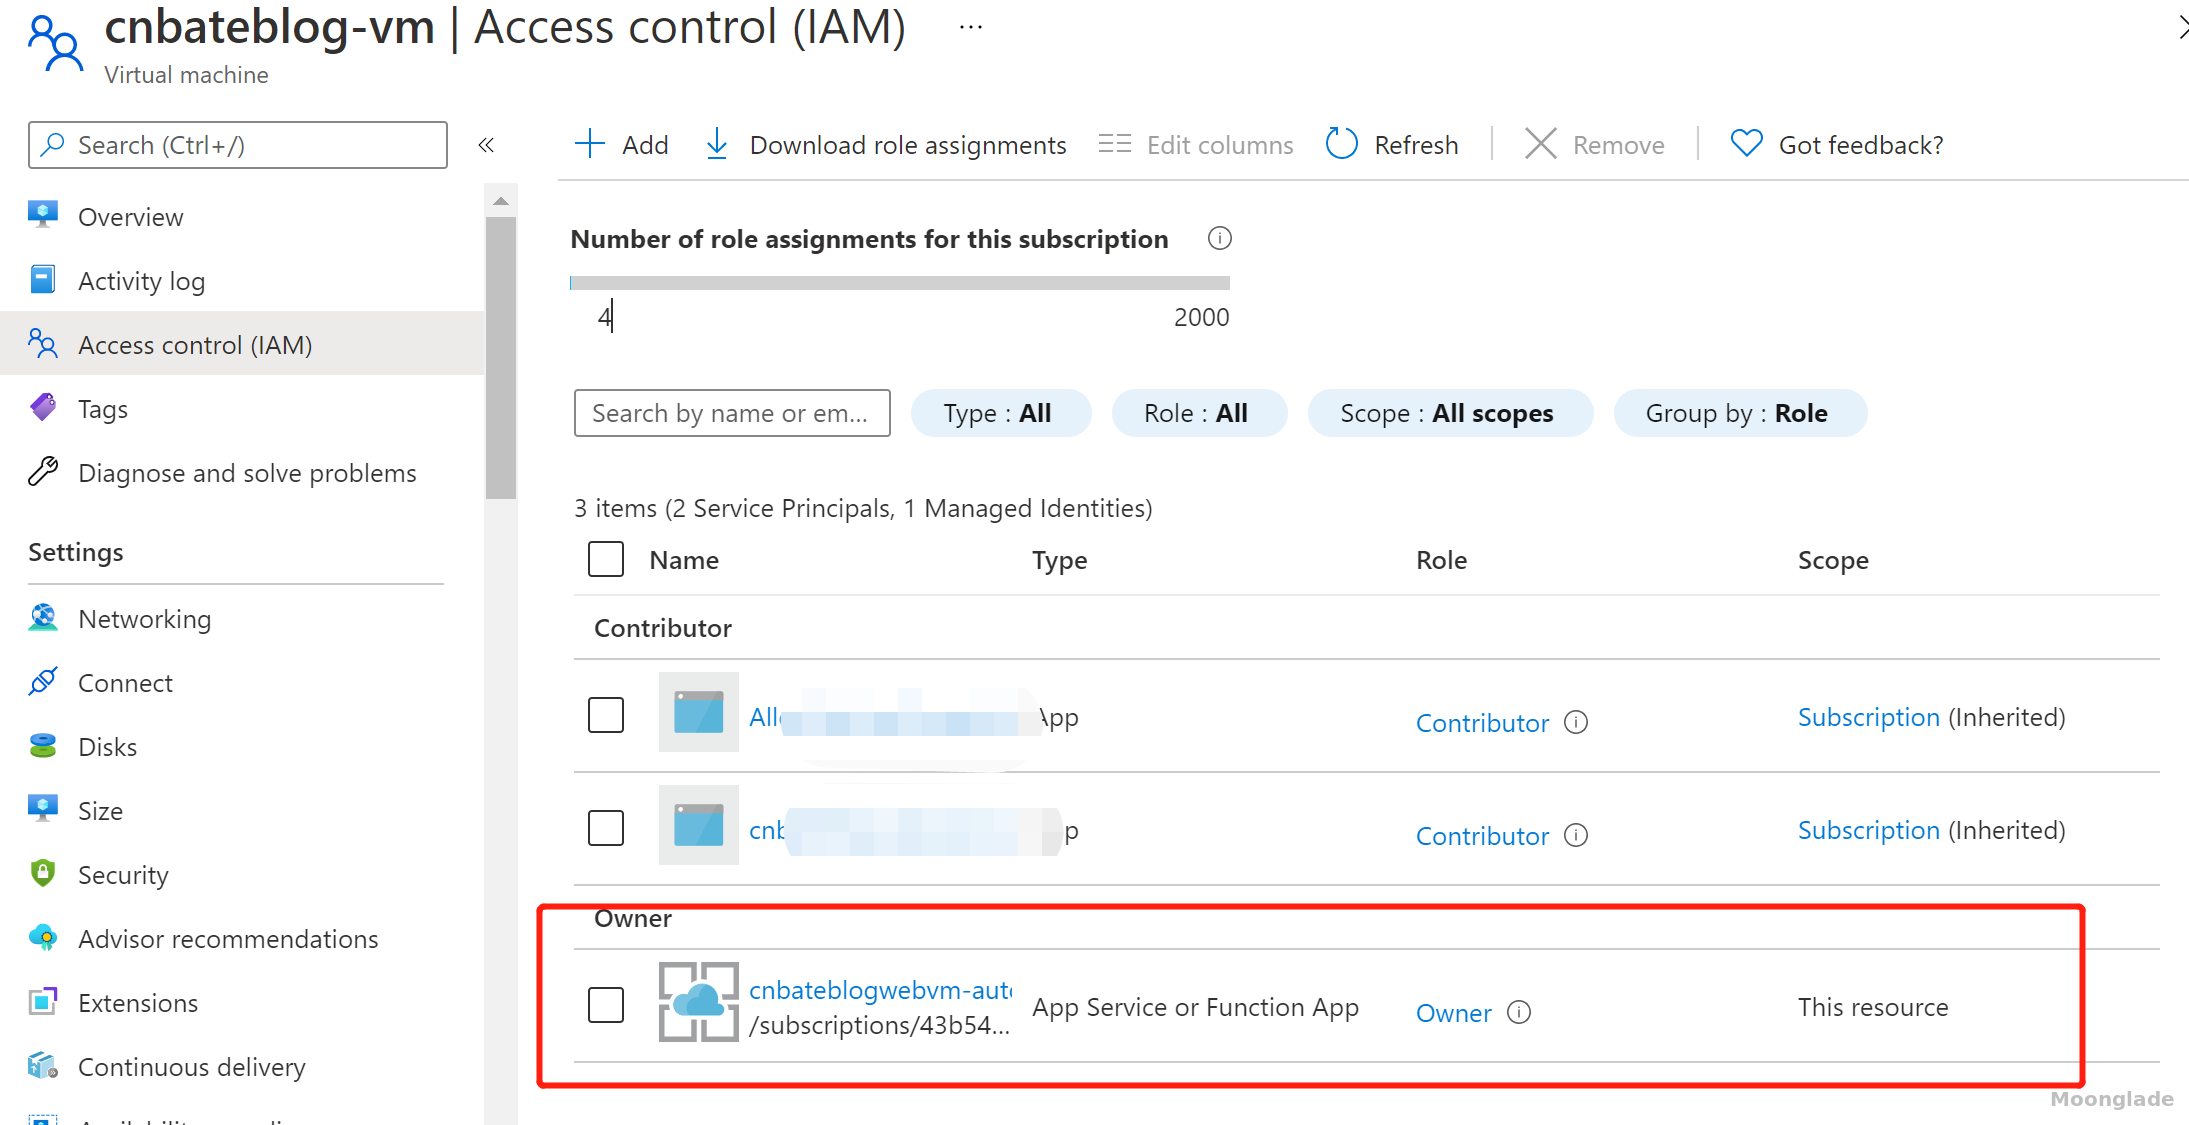The width and height of the screenshot is (2189, 1125).
Task: Open the Group by : Role filter
Action: [1739, 413]
